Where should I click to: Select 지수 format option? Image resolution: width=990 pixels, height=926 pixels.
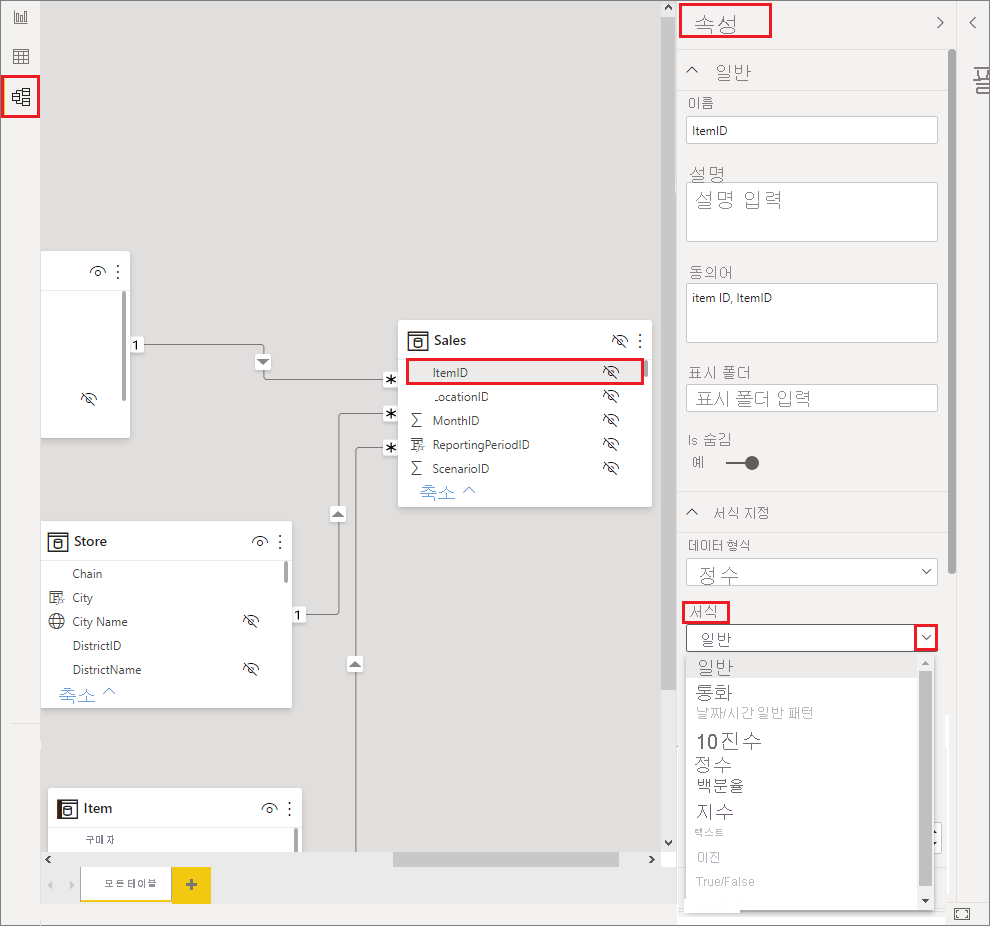coord(715,811)
